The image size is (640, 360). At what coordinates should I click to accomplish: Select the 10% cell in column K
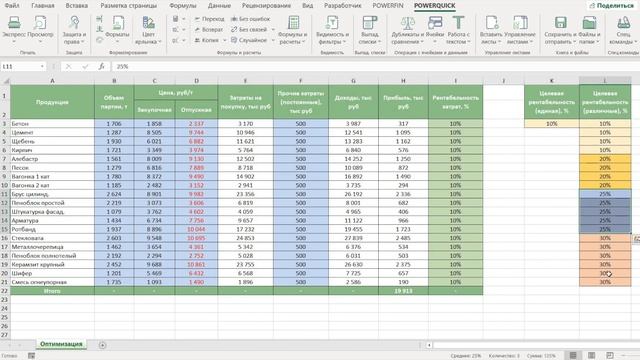tap(552, 123)
